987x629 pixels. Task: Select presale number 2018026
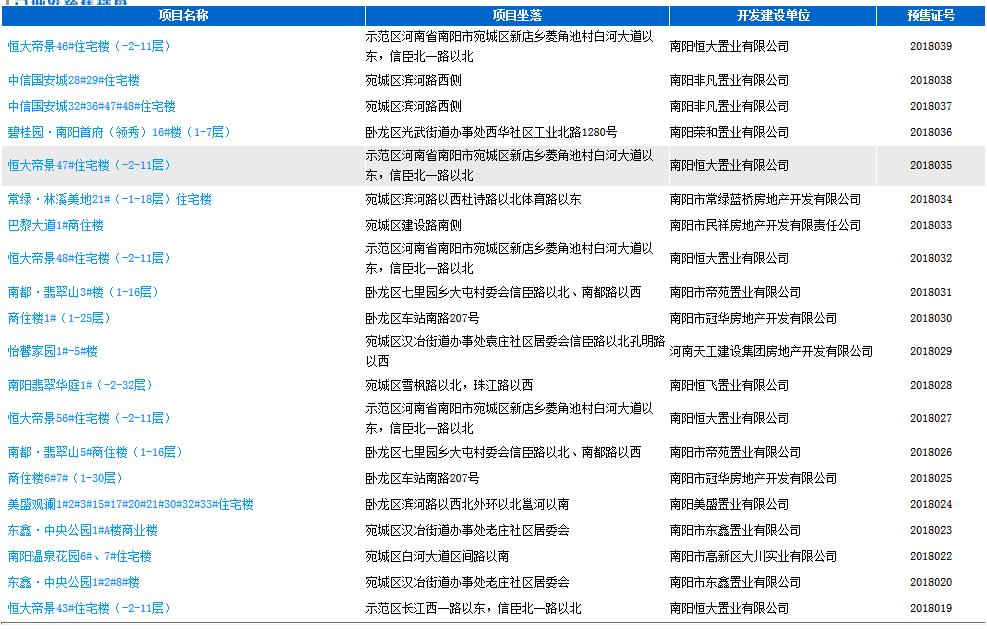click(x=931, y=452)
